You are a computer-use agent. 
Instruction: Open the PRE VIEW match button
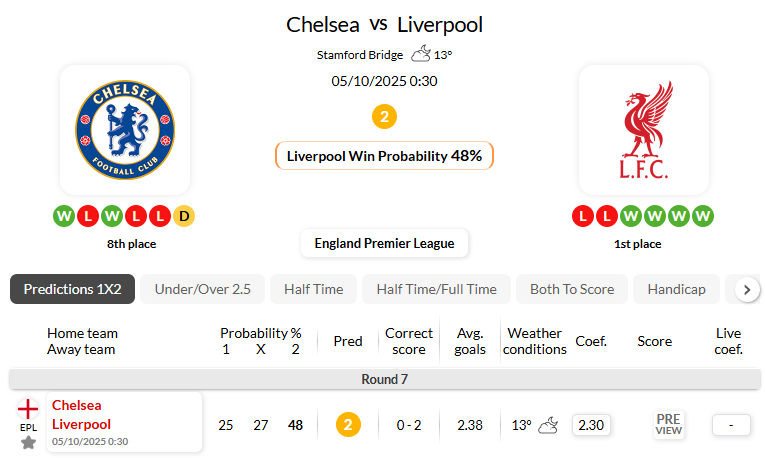668,424
